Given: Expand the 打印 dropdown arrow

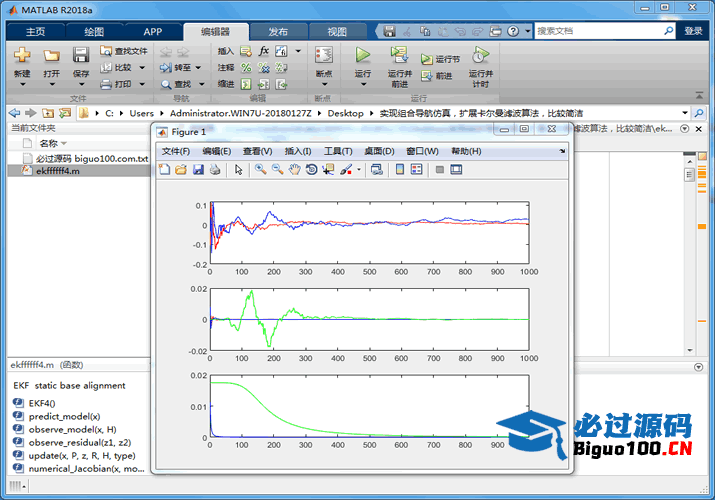Looking at the screenshot, I should pyautogui.click(x=141, y=84).
